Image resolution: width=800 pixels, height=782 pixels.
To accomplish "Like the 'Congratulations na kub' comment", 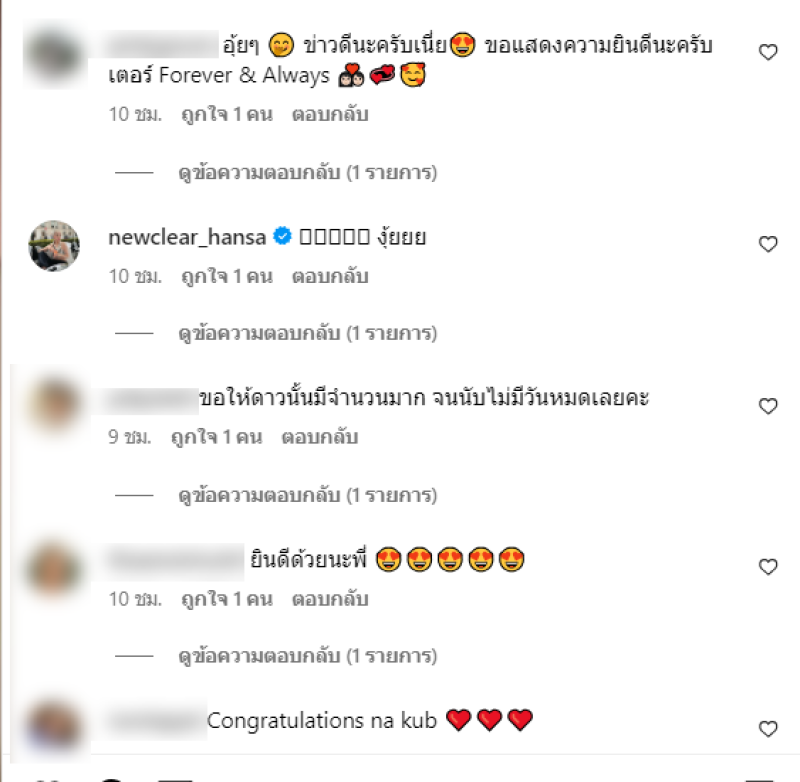I will (x=768, y=728).
